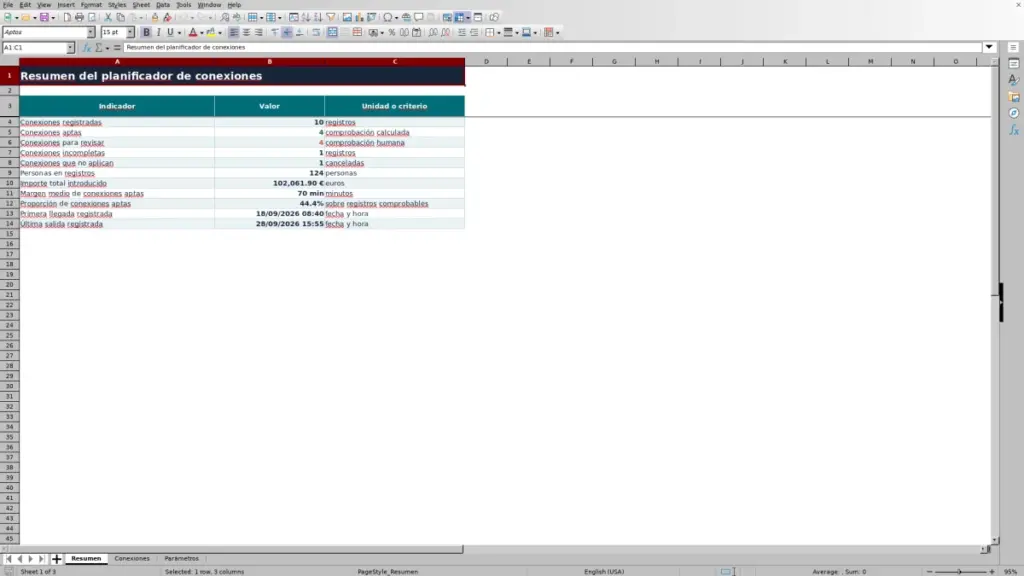Open font color dropdown arrow
Image resolution: width=1024 pixels, height=576 pixels.
(202, 33)
